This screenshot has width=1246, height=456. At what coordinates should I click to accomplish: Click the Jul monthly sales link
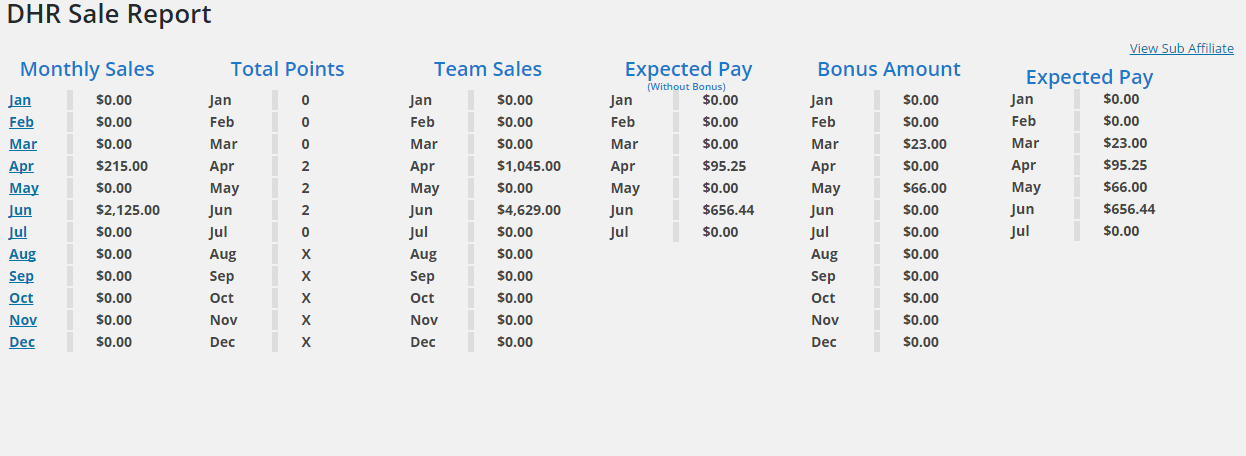tap(18, 232)
